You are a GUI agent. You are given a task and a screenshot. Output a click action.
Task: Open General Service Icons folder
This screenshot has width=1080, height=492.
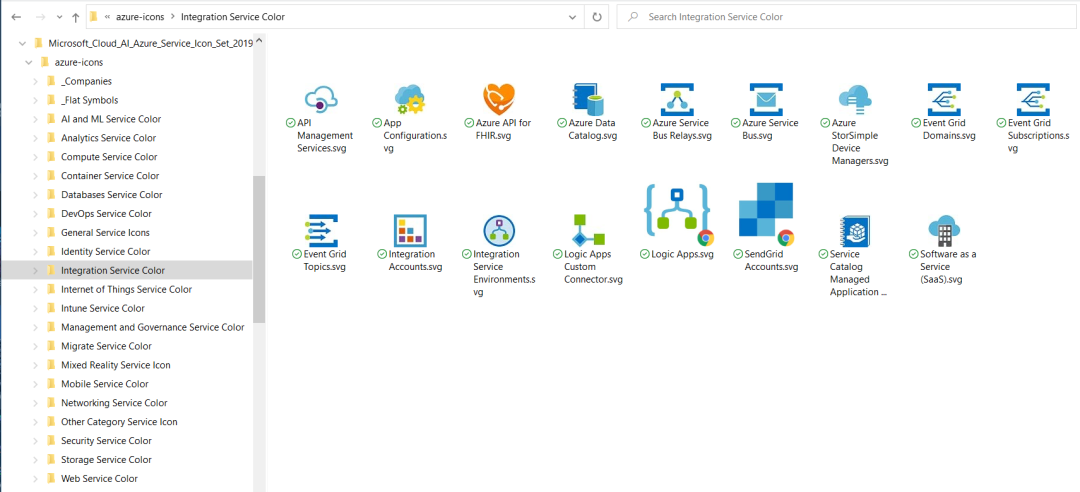(x=105, y=232)
